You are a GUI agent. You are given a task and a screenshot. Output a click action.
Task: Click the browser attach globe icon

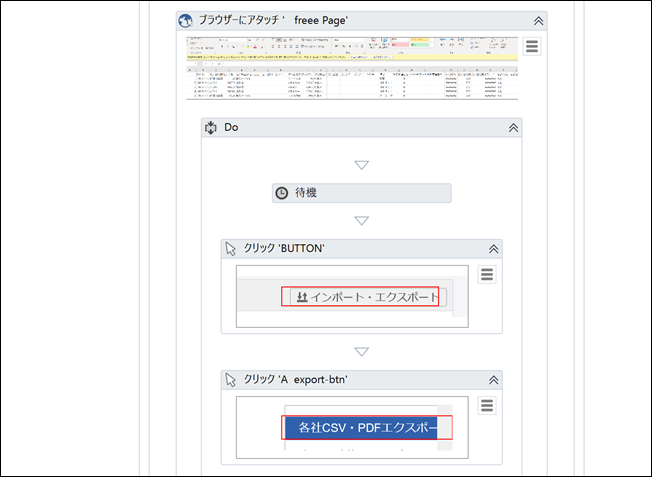tap(185, 20)
